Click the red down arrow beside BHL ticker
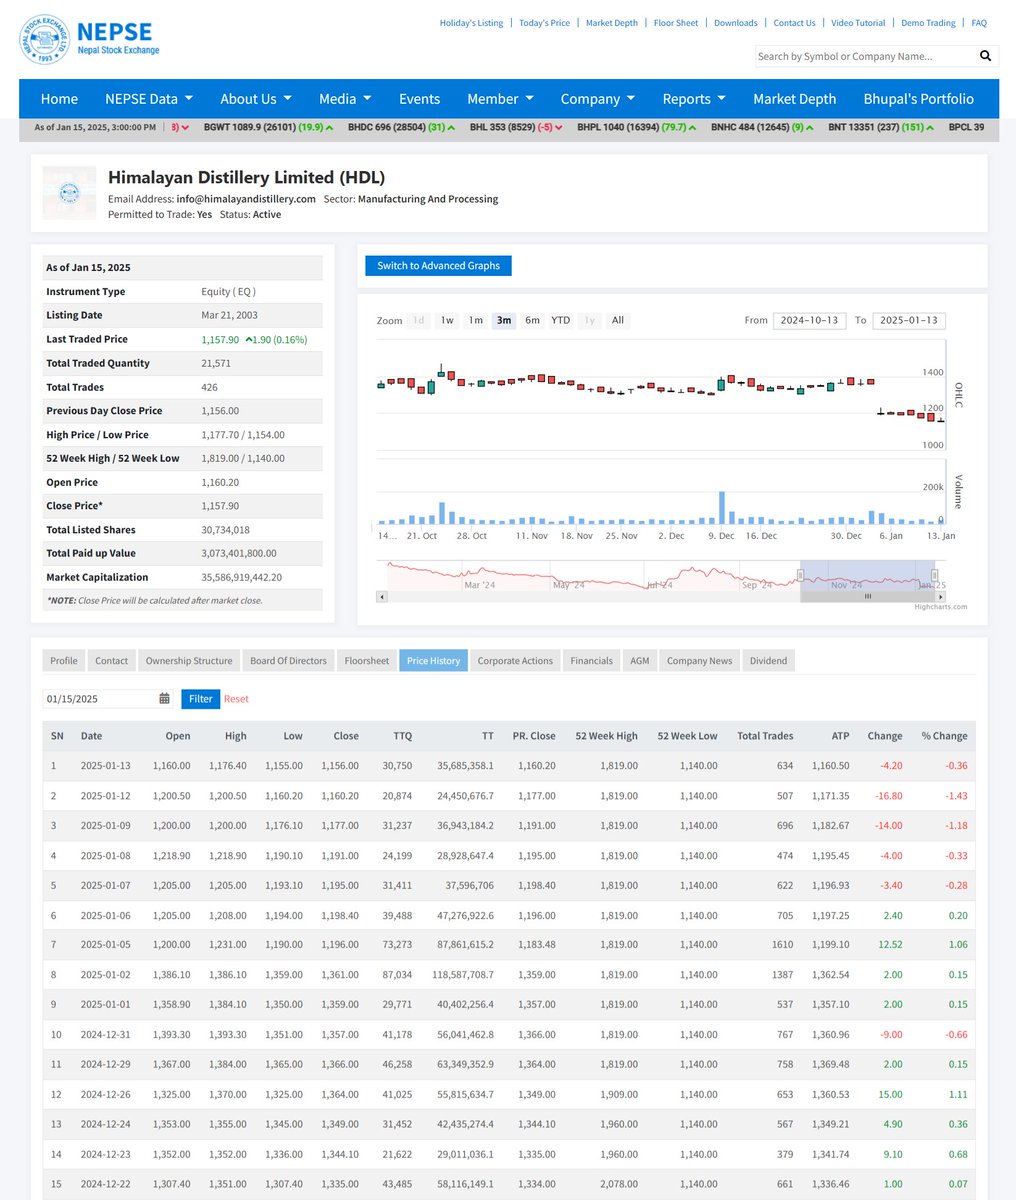Viewport: 1016px width, 1200px height. click(559, 128)
